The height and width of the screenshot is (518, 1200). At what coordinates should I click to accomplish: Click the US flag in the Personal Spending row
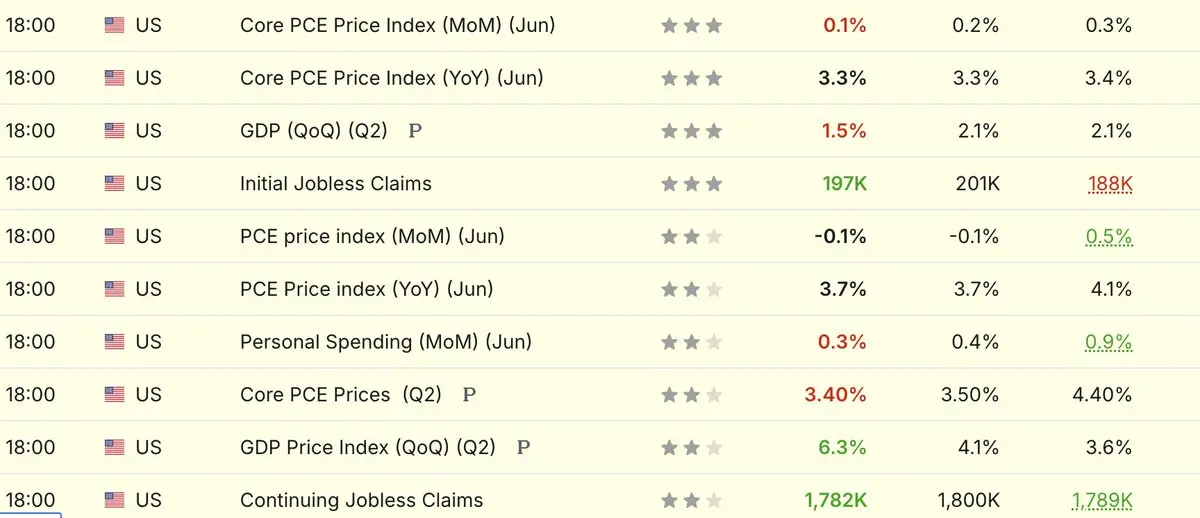tap(114, 342)
